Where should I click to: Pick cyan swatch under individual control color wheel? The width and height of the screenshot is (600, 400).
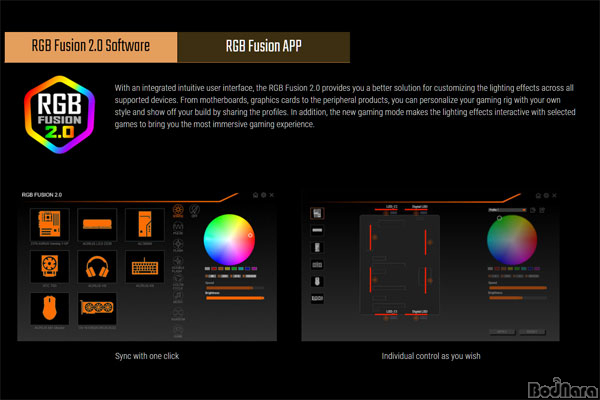[524, 269]
